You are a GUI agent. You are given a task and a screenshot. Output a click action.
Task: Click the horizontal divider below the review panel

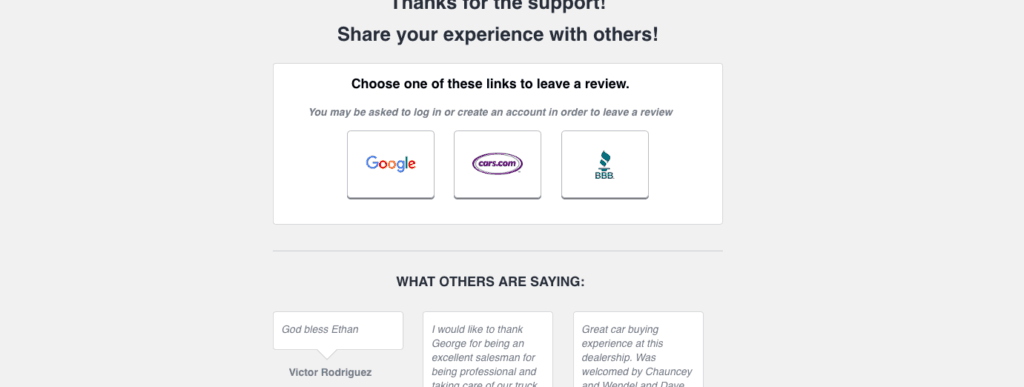pos(498,251)
